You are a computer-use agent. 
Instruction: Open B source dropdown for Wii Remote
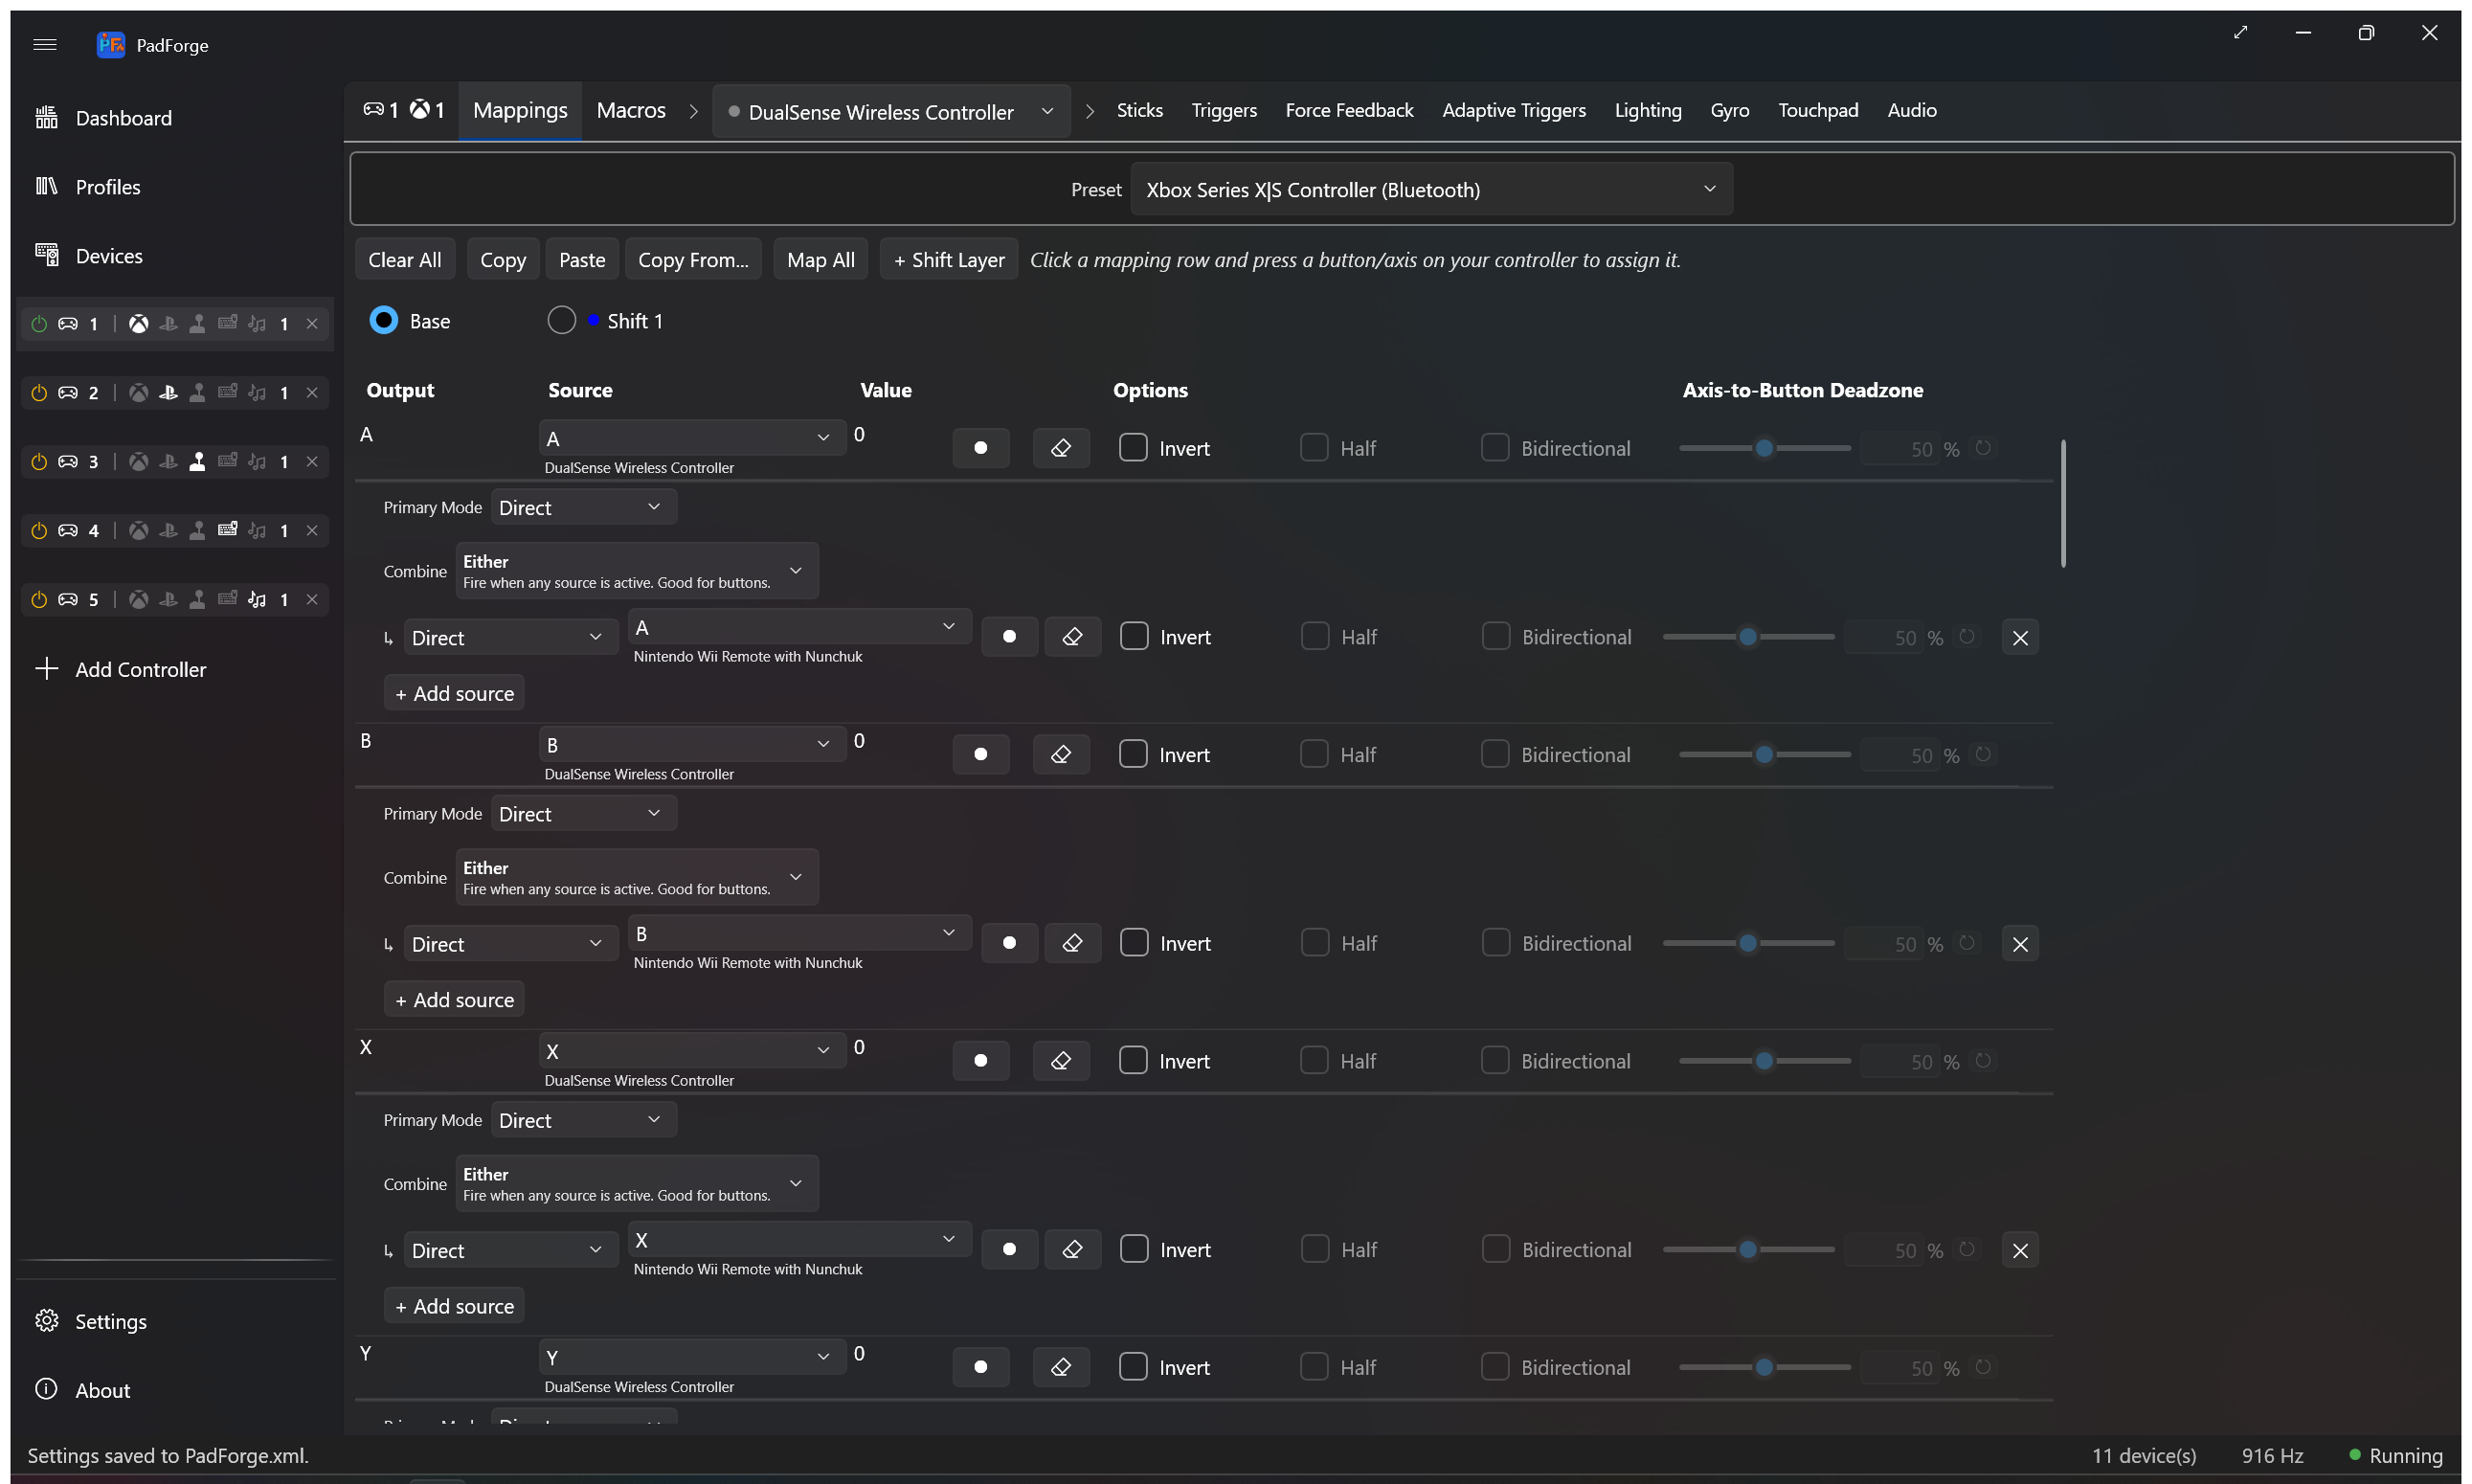point(799,933)
